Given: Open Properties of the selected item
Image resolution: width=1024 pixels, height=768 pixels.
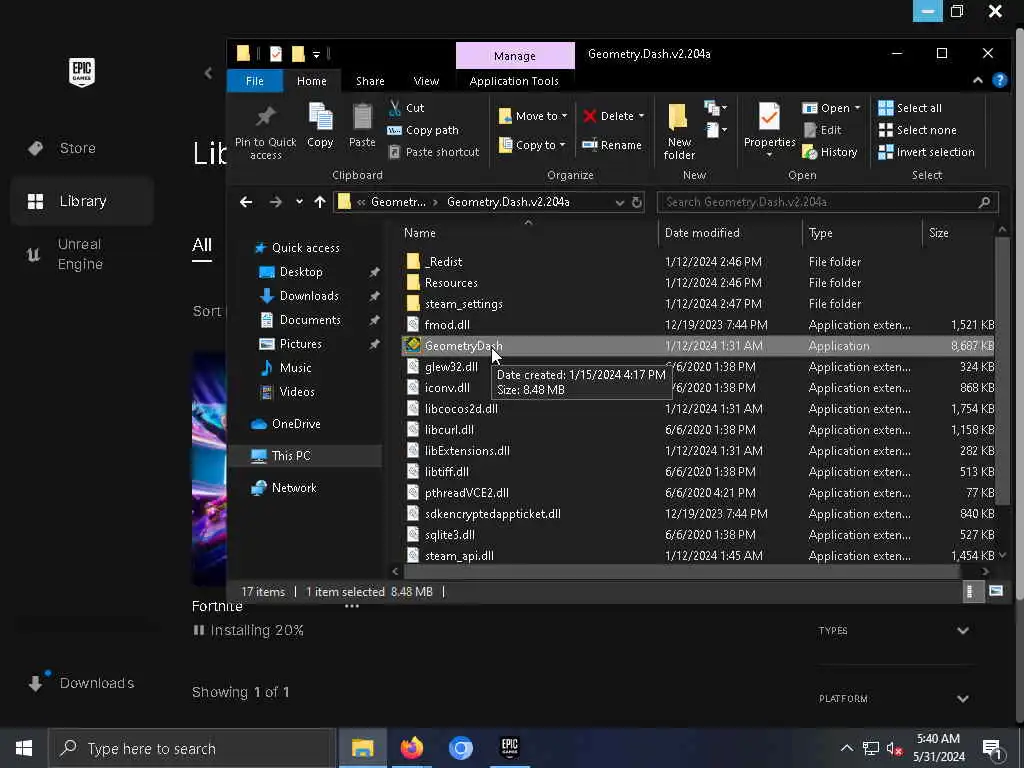Looking at the screenshot, I should tap(769, 129).
